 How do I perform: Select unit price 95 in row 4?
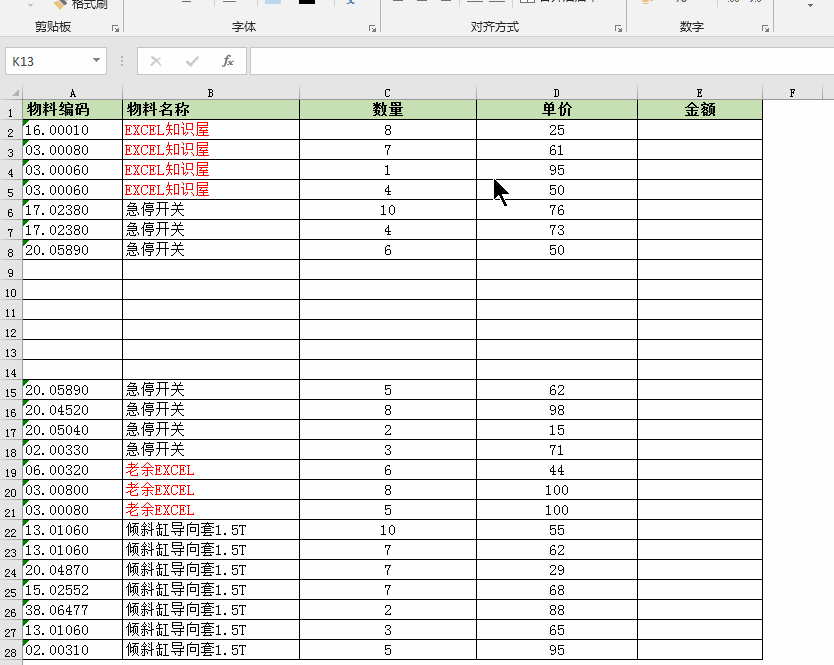(x=556, y=170)
